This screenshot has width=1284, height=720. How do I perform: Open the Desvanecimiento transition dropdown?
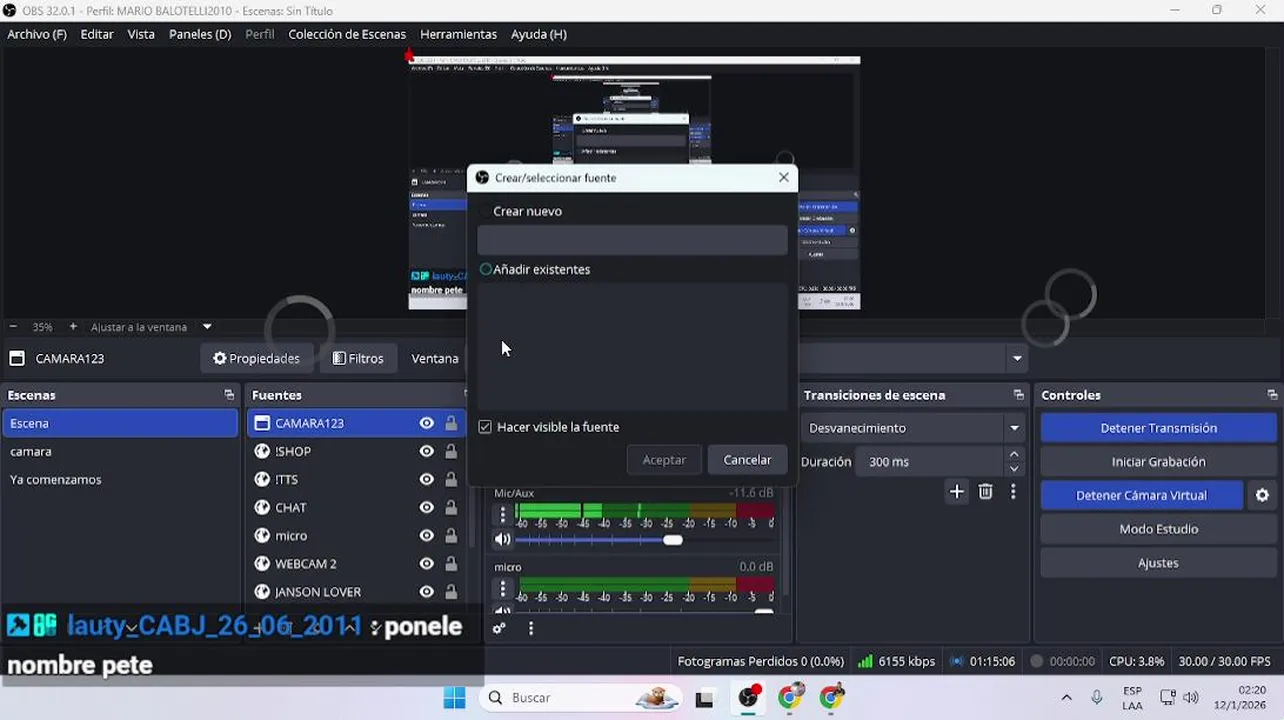pyautogui.click(x=913, y=428)
